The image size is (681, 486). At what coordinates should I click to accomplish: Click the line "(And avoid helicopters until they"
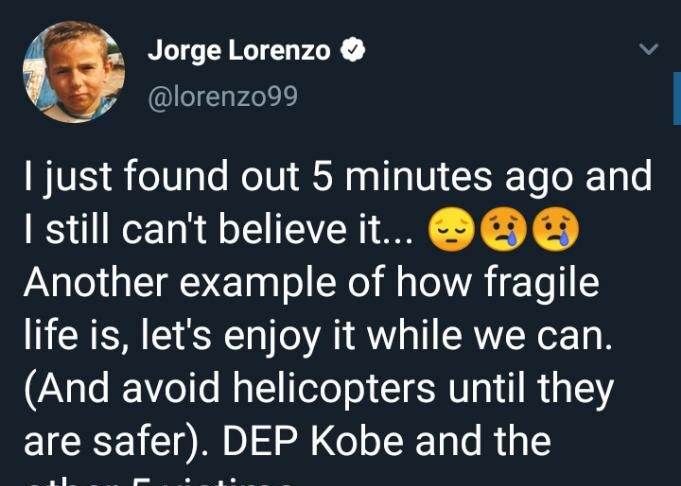[317, 389]
